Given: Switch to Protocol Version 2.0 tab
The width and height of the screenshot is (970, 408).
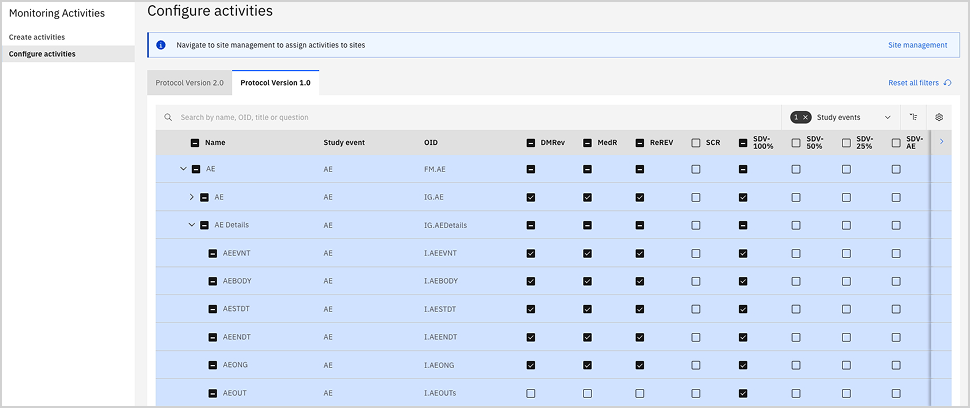Looking at the screenshot, I should [189, 82].
